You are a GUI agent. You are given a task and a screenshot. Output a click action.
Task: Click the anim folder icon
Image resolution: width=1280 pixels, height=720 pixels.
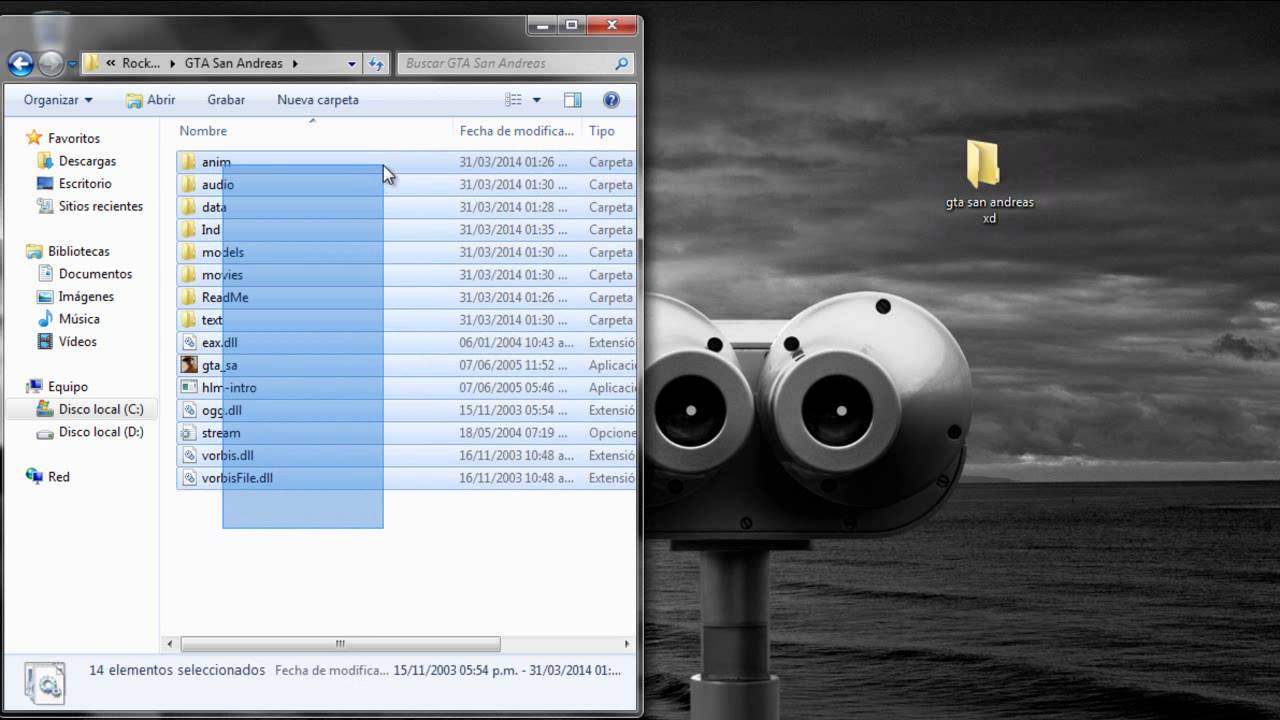point(189,162)
